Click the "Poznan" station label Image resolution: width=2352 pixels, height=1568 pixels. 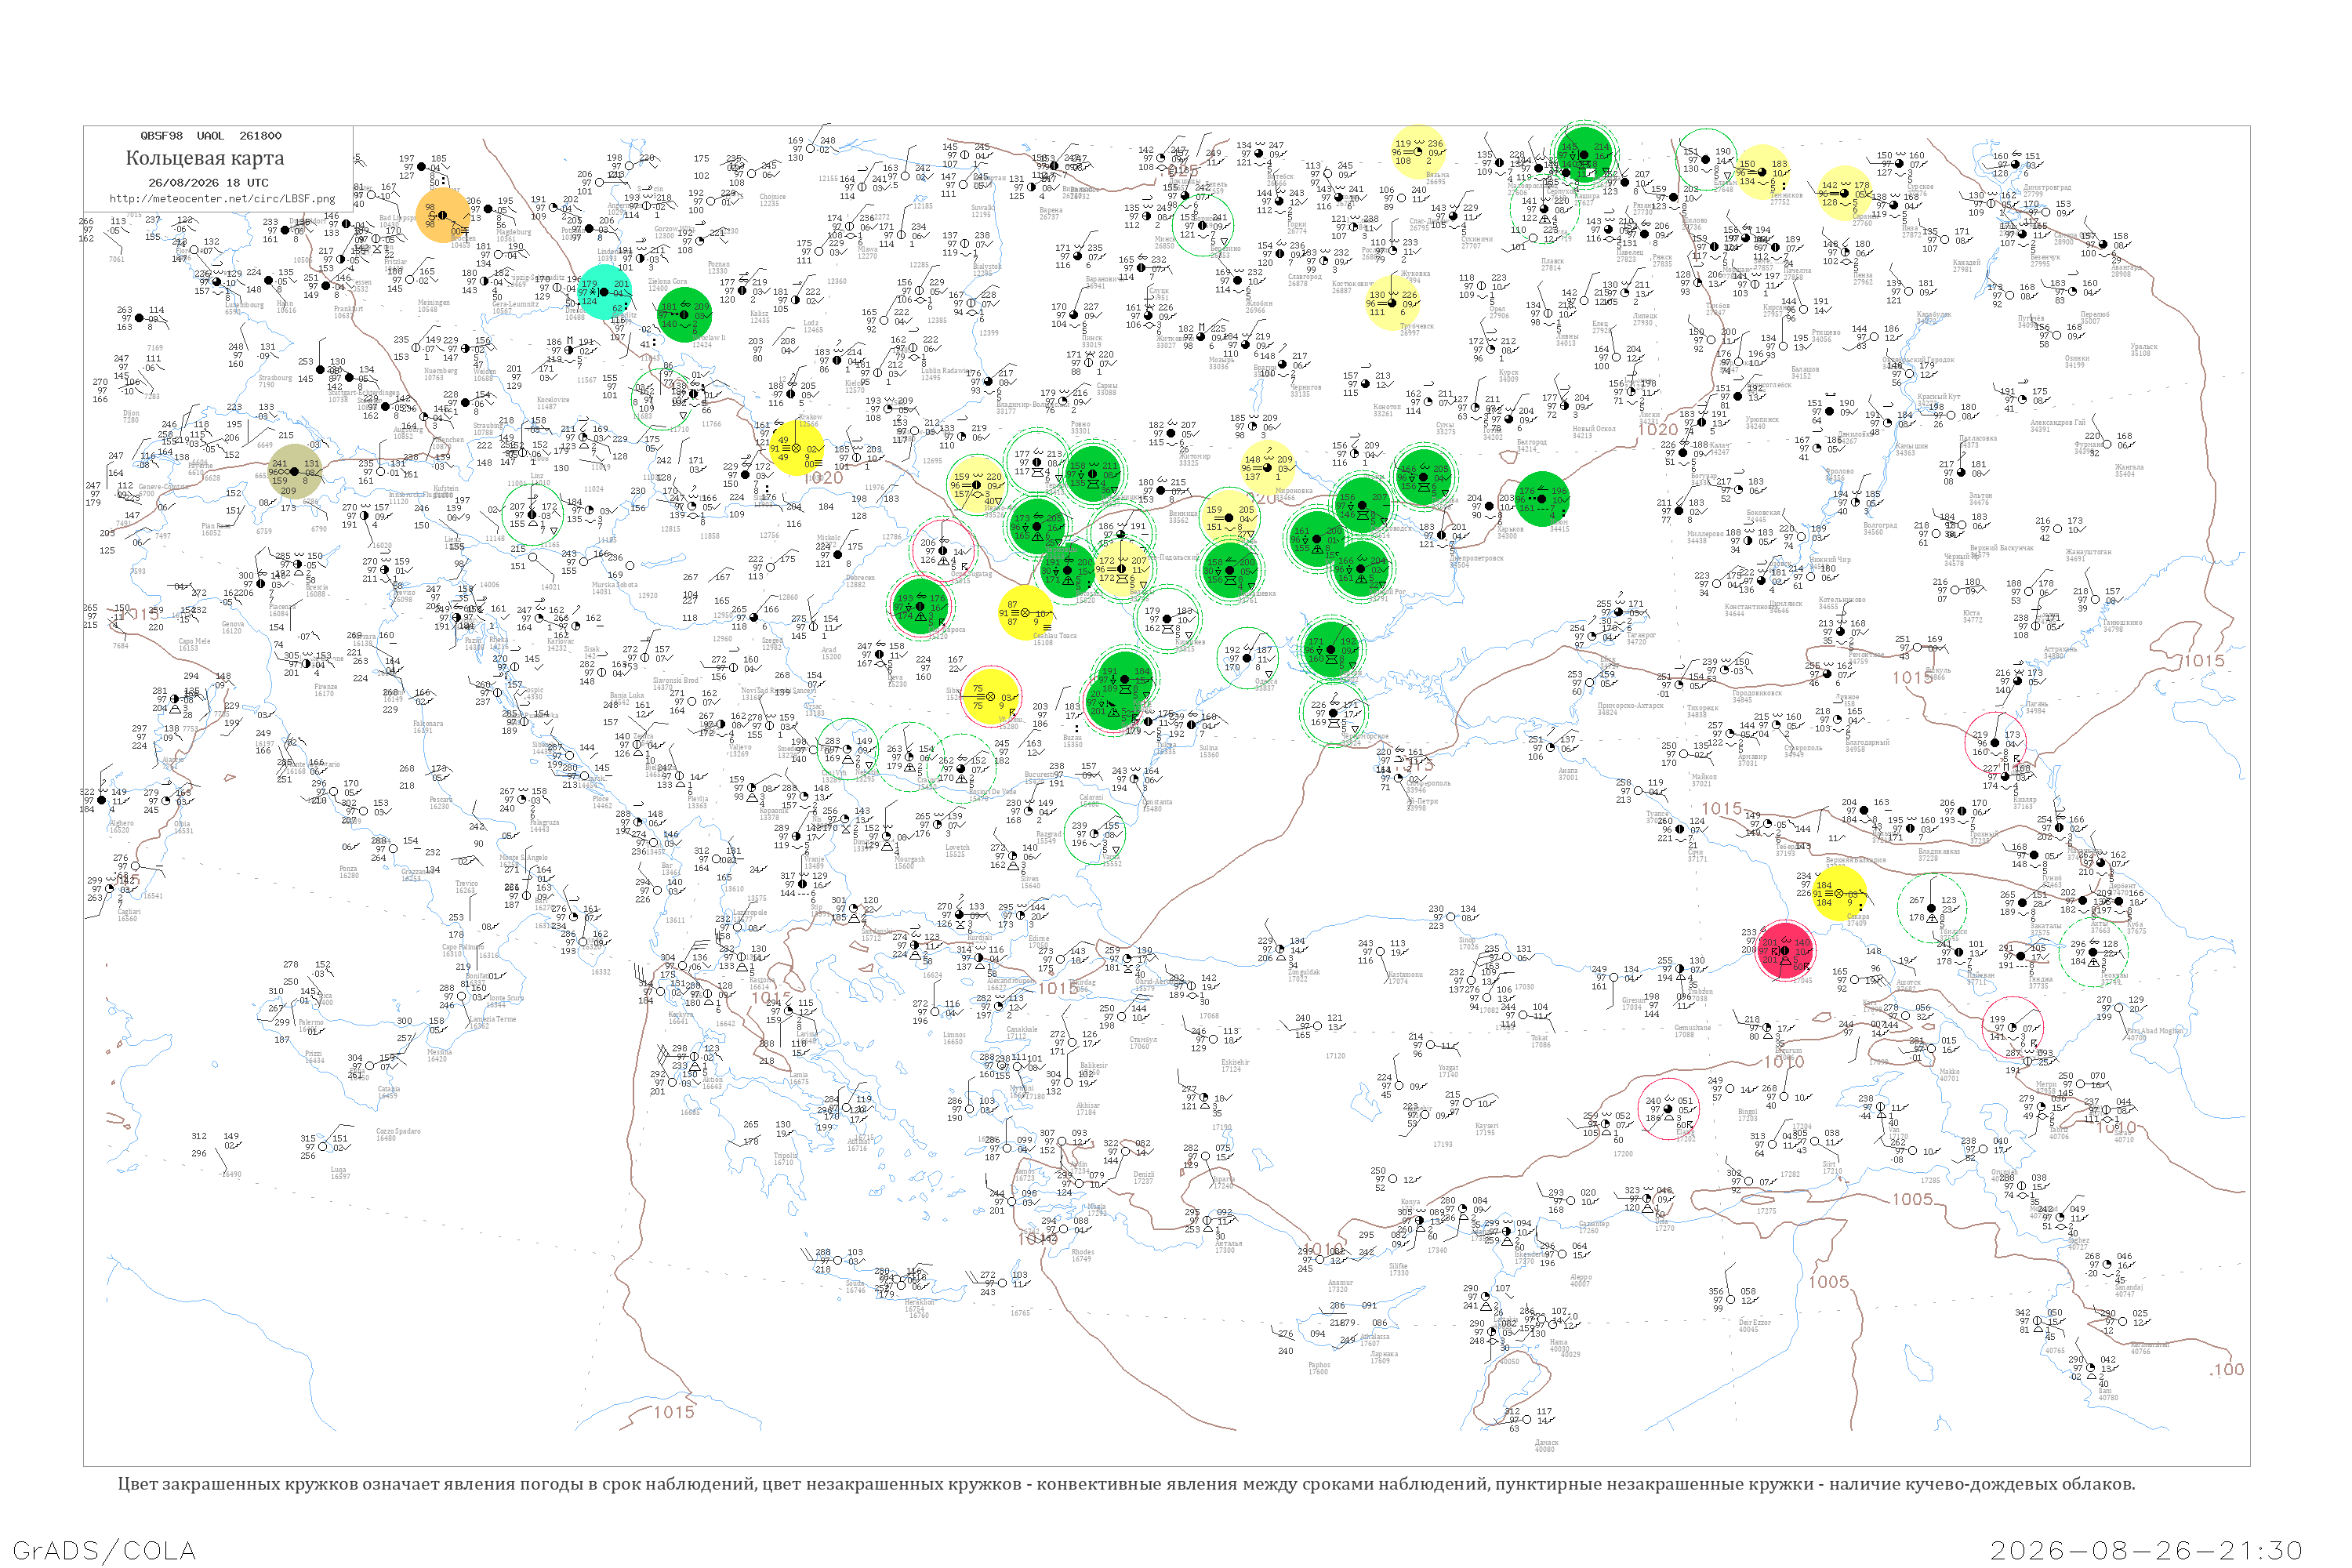coord(718,264)
